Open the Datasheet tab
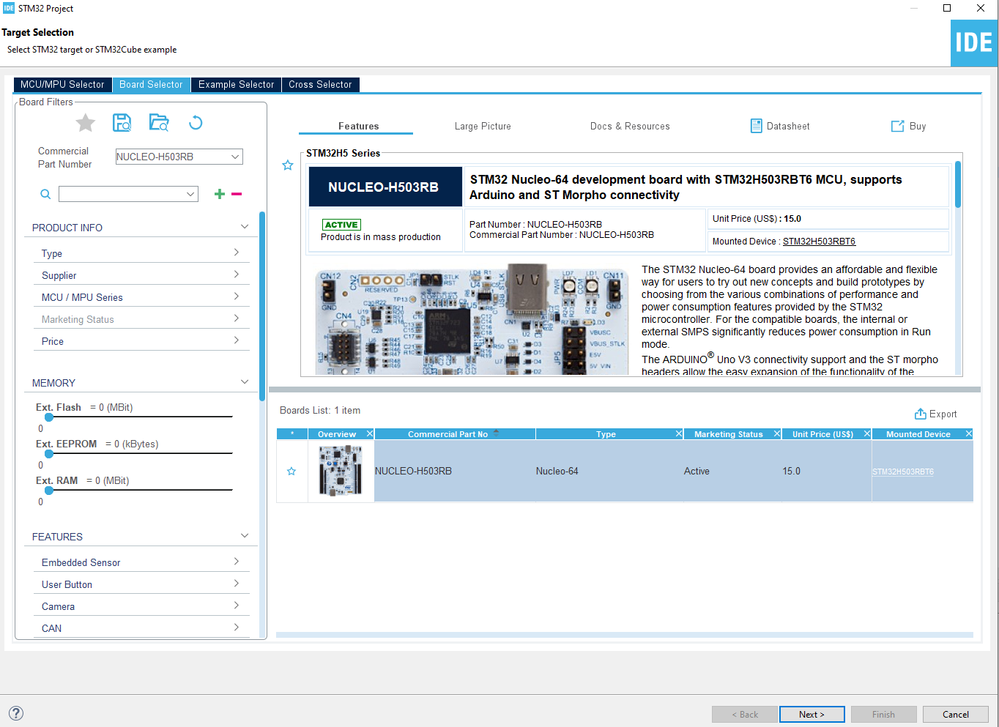Viewport: 999px width, 727px height. 780,126
